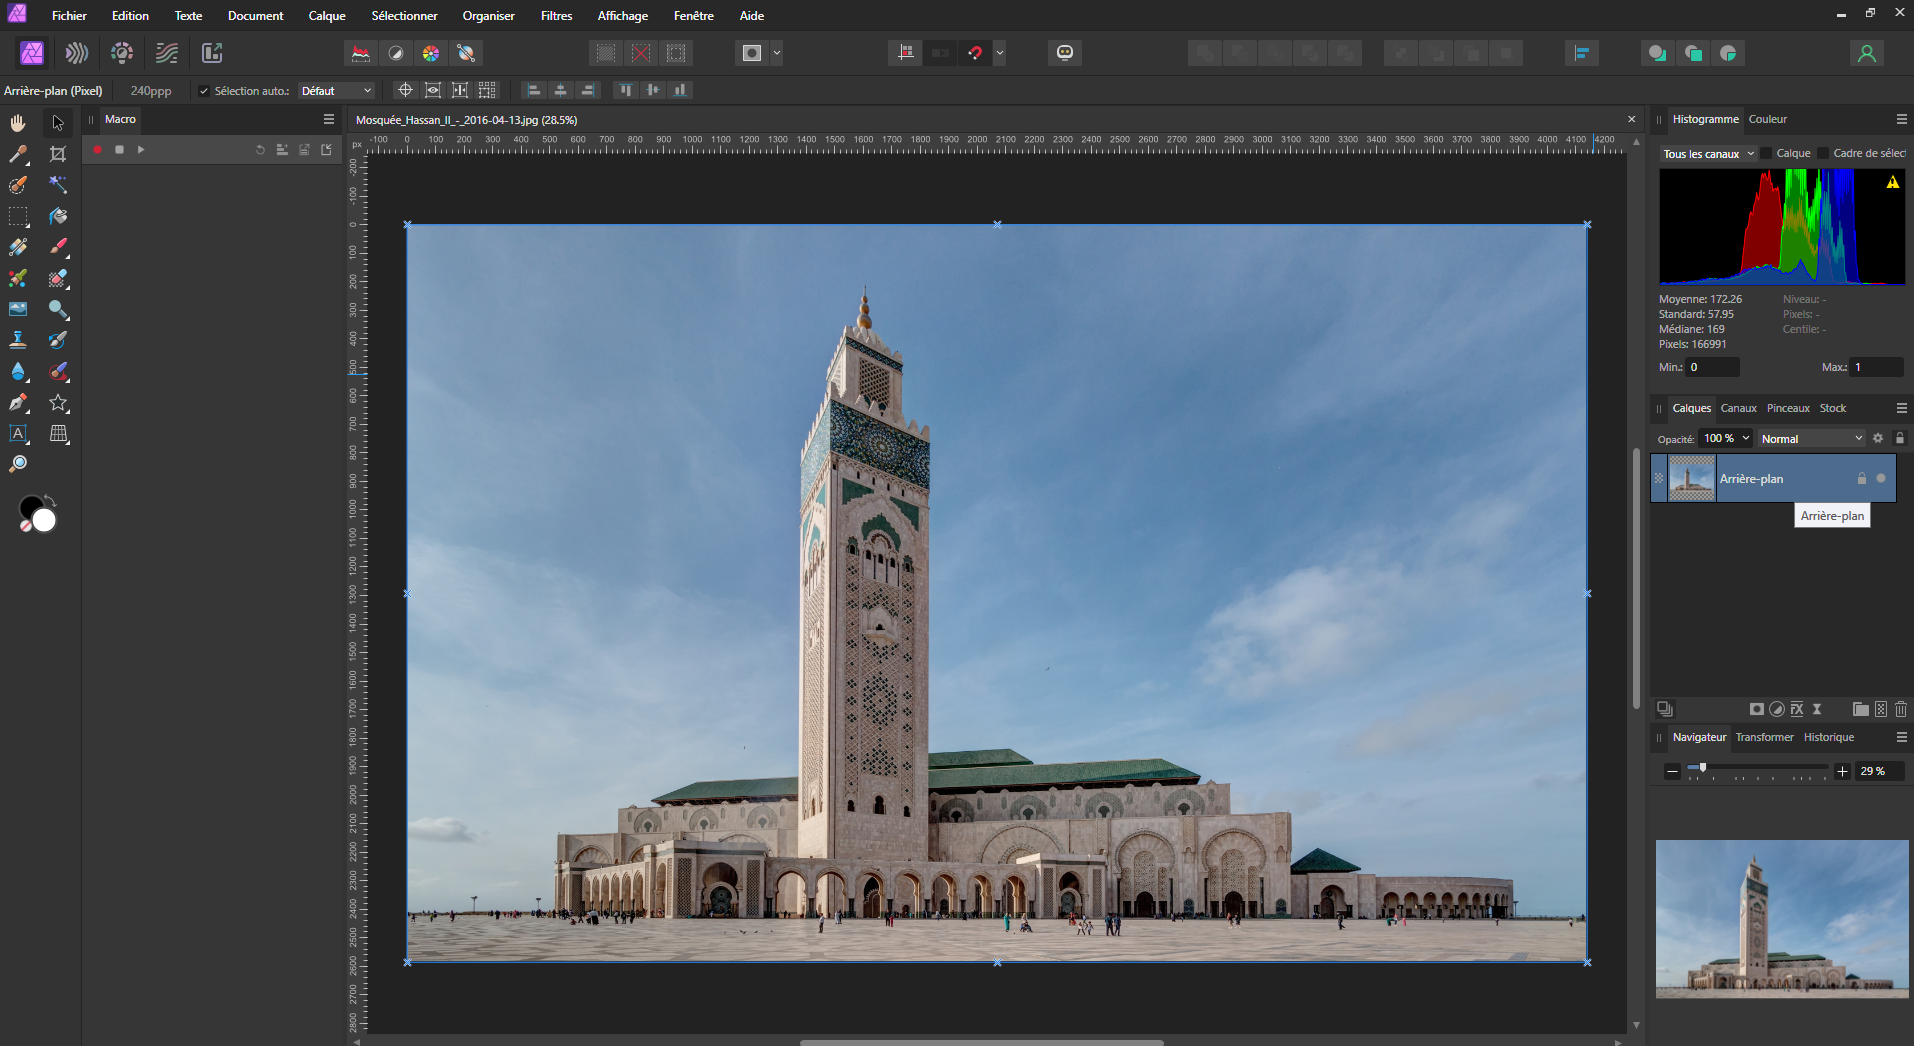This screenshot has height=1046, width=1914.
Task: Click the Navigator zoom slider handle
Action: [x=1703, y=768]
